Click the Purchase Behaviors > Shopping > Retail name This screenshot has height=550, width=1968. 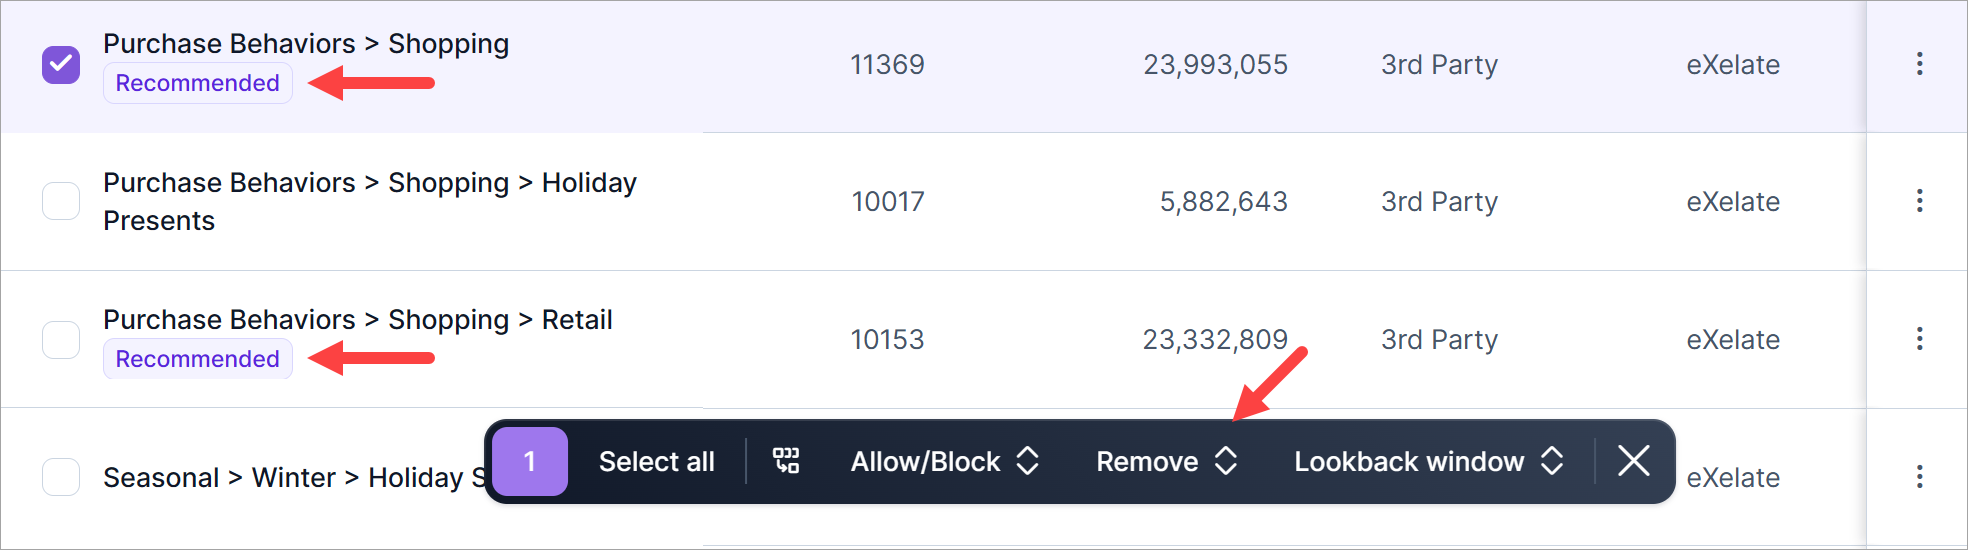tap(357, 320)
